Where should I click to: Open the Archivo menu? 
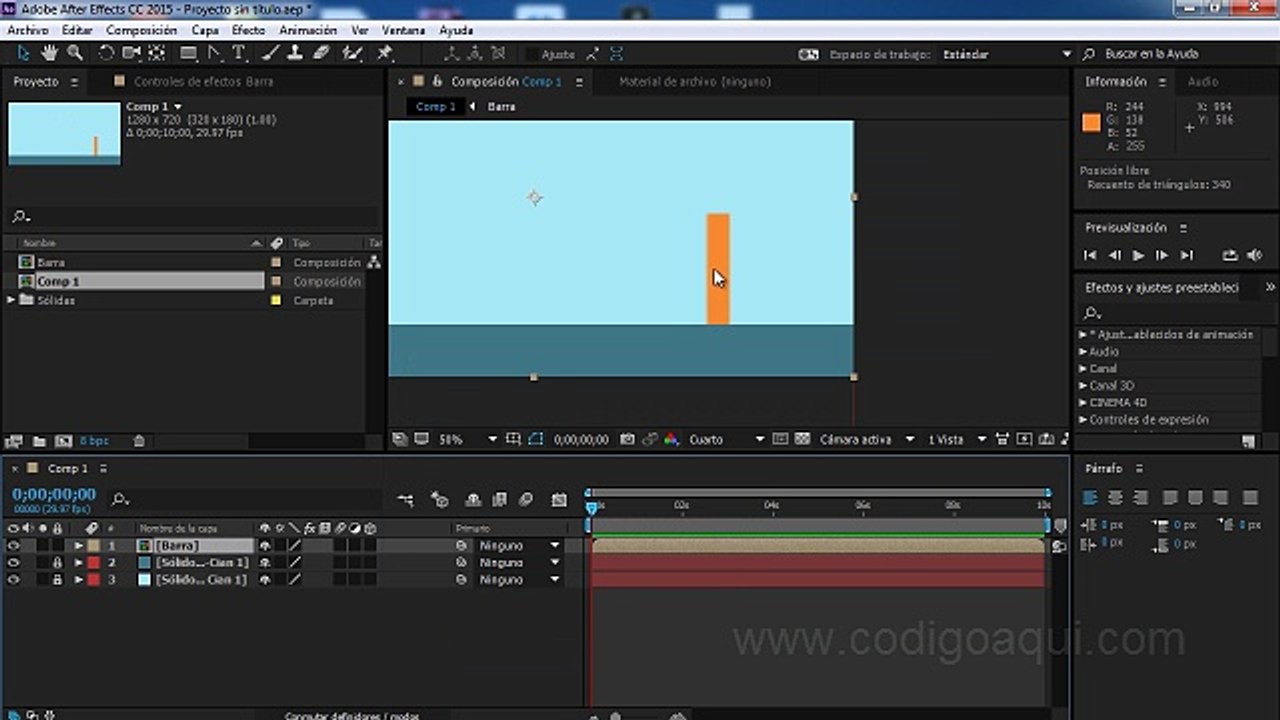coord(27,30)
